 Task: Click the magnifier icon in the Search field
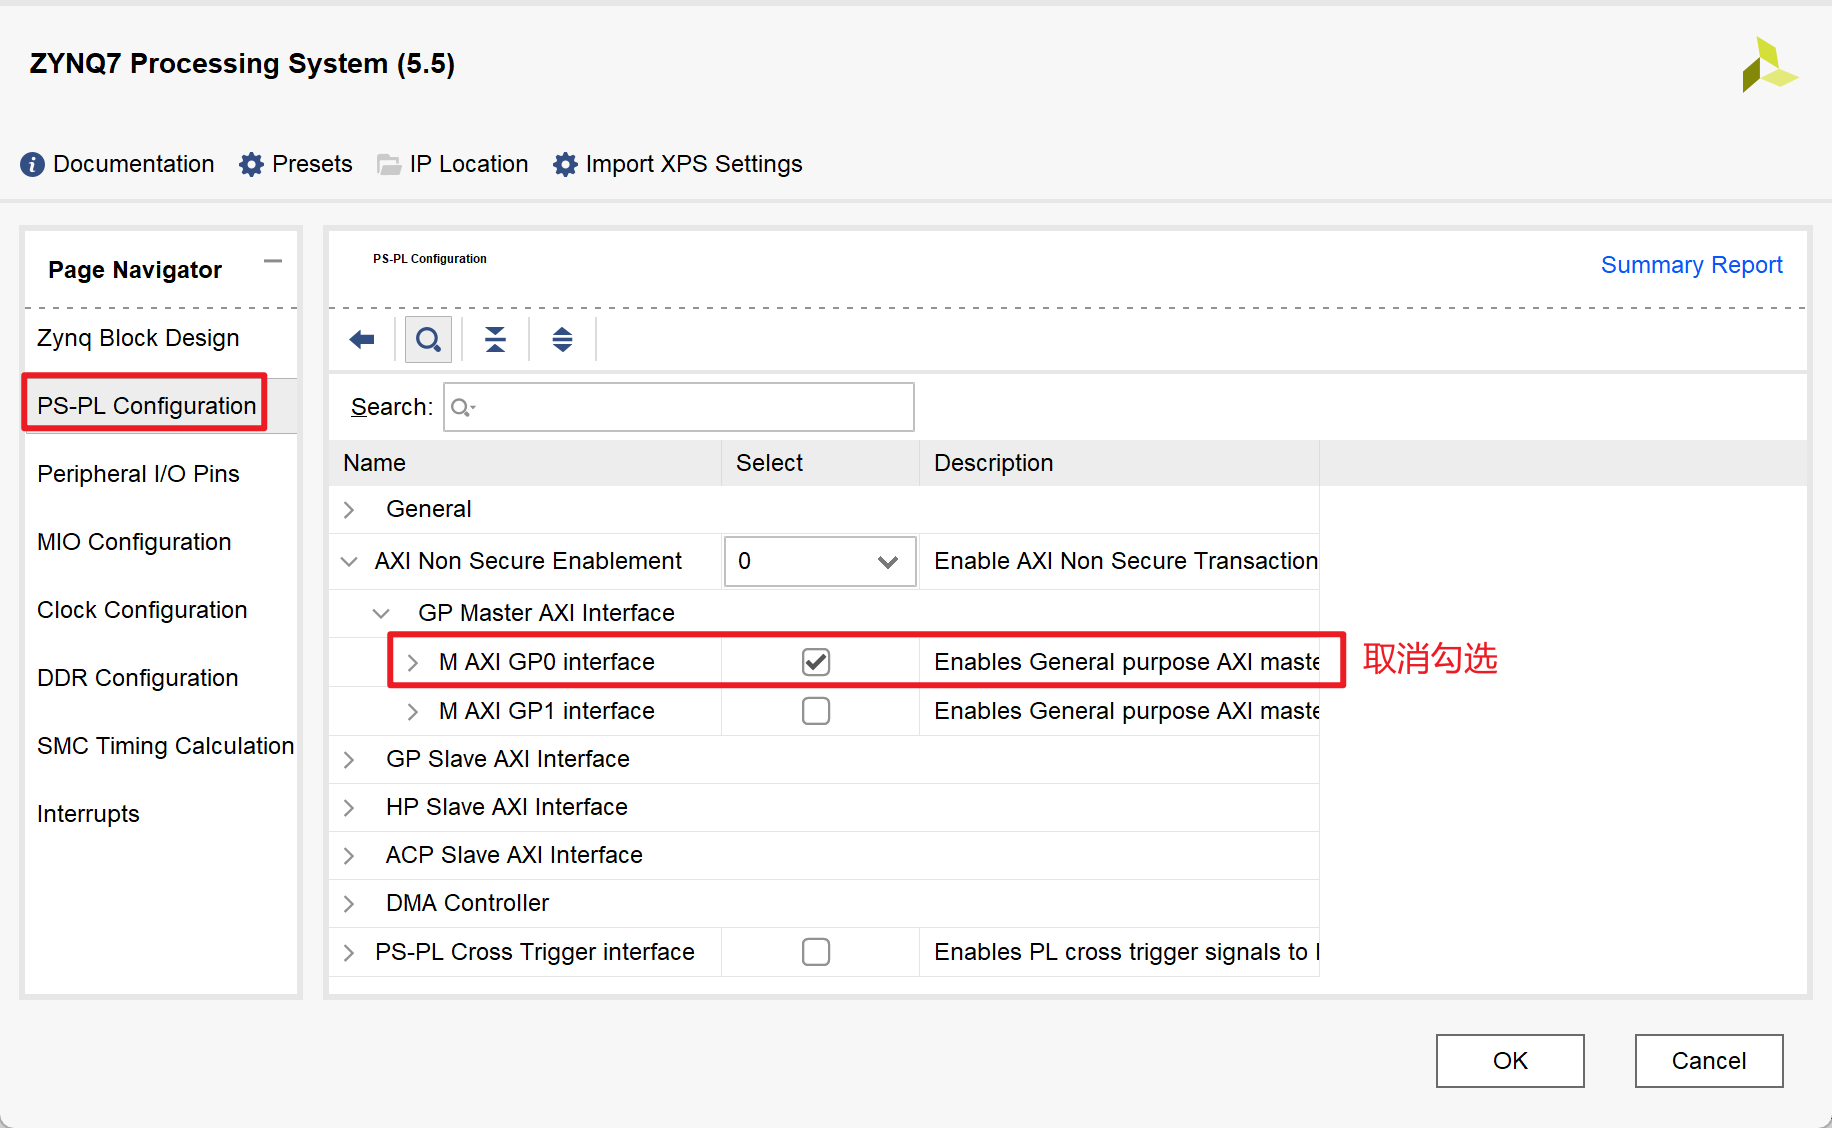(462, 407)
